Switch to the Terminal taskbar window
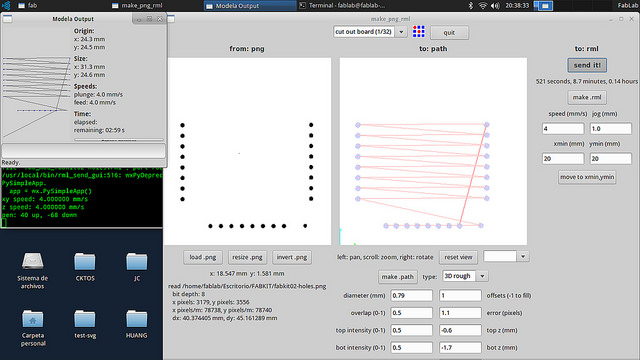640x360 pixels. pyautogui.click(x=342, y=6)
